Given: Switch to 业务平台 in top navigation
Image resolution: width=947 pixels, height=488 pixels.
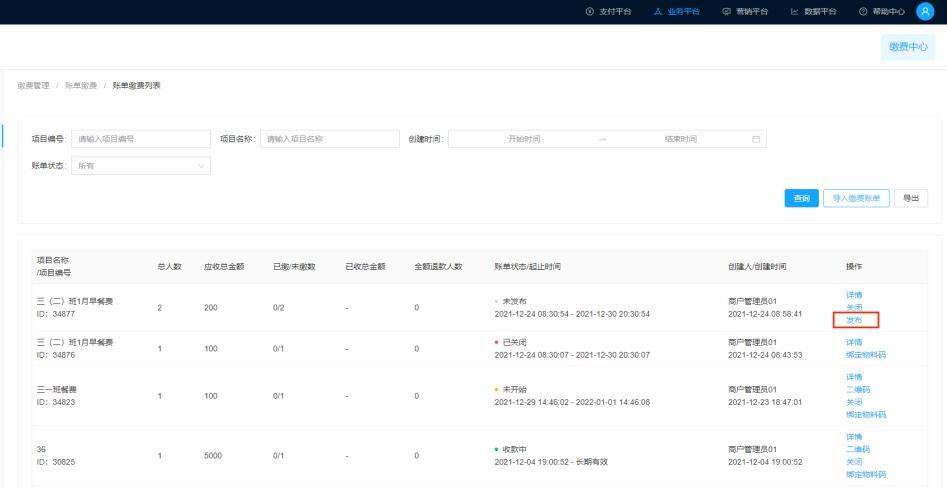Looking at the screenshot, I should pyautogui.click(x=676, y=11).
